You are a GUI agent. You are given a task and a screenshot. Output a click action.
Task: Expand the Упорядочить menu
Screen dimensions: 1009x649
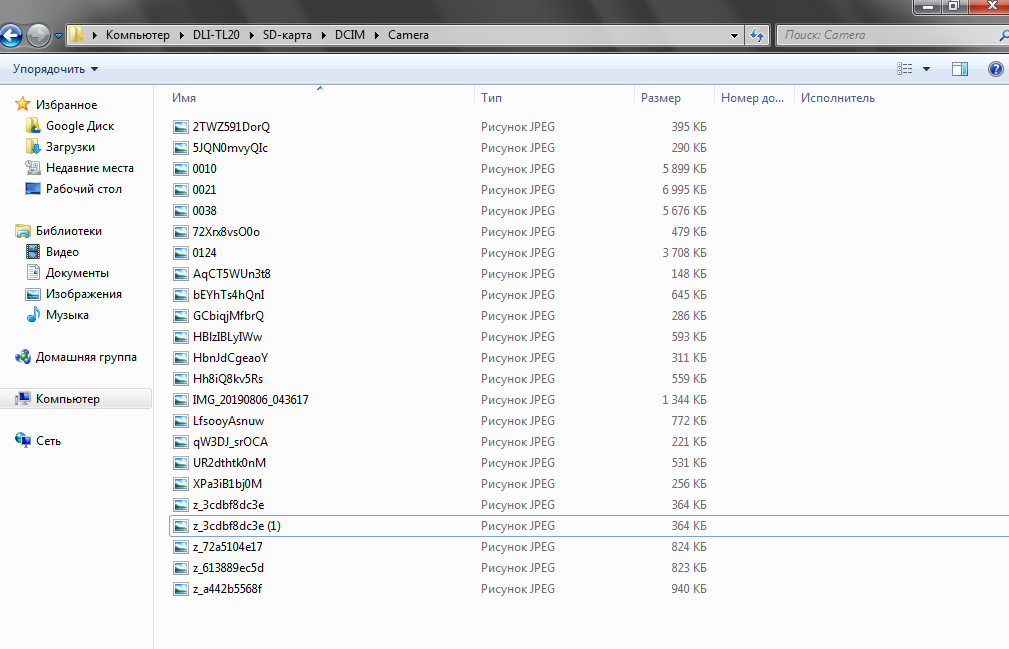point(55,69)
